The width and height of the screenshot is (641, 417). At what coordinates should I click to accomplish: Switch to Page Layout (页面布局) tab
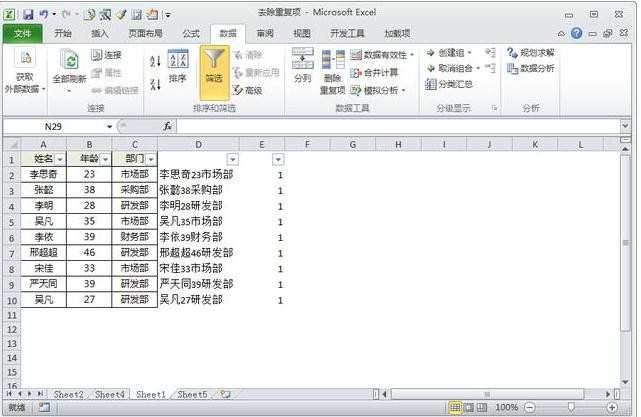point(146,34)
